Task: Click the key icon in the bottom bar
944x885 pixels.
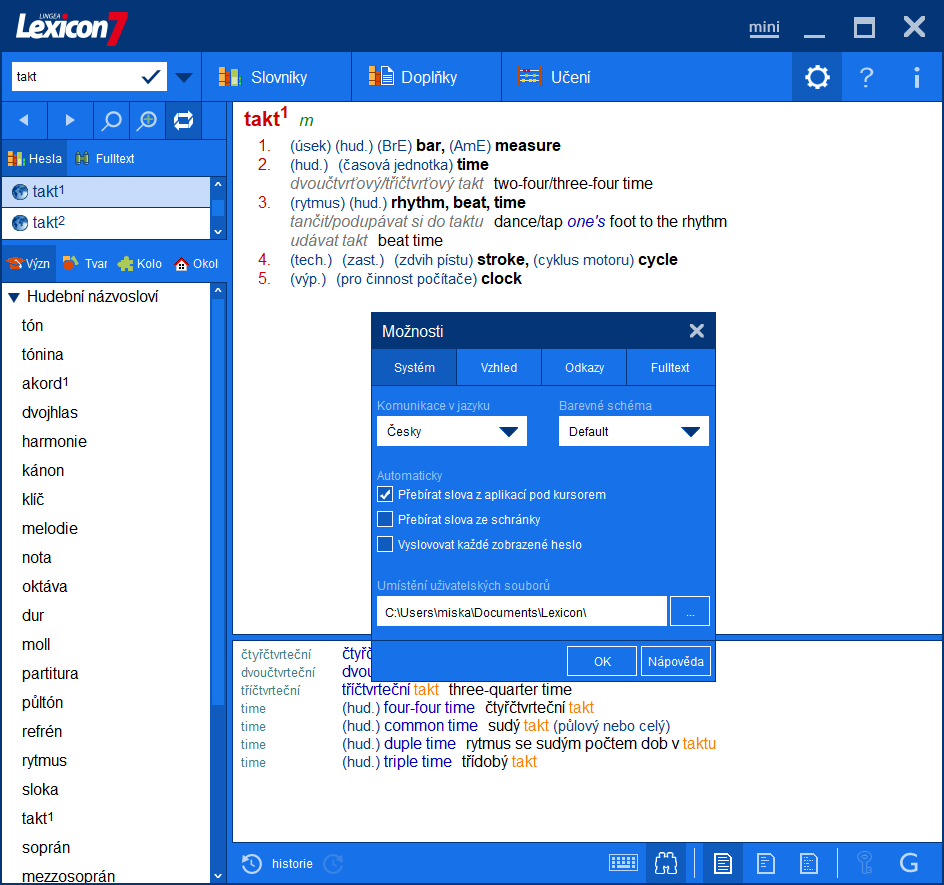Action: click(865, 863)
